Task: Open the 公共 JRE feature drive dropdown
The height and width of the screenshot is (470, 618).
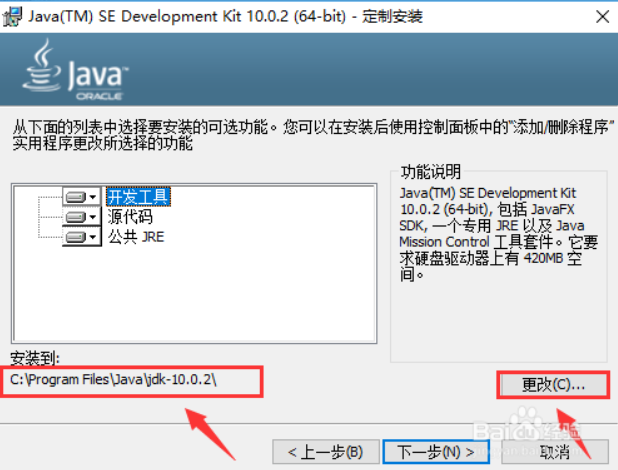Action: 82,237
